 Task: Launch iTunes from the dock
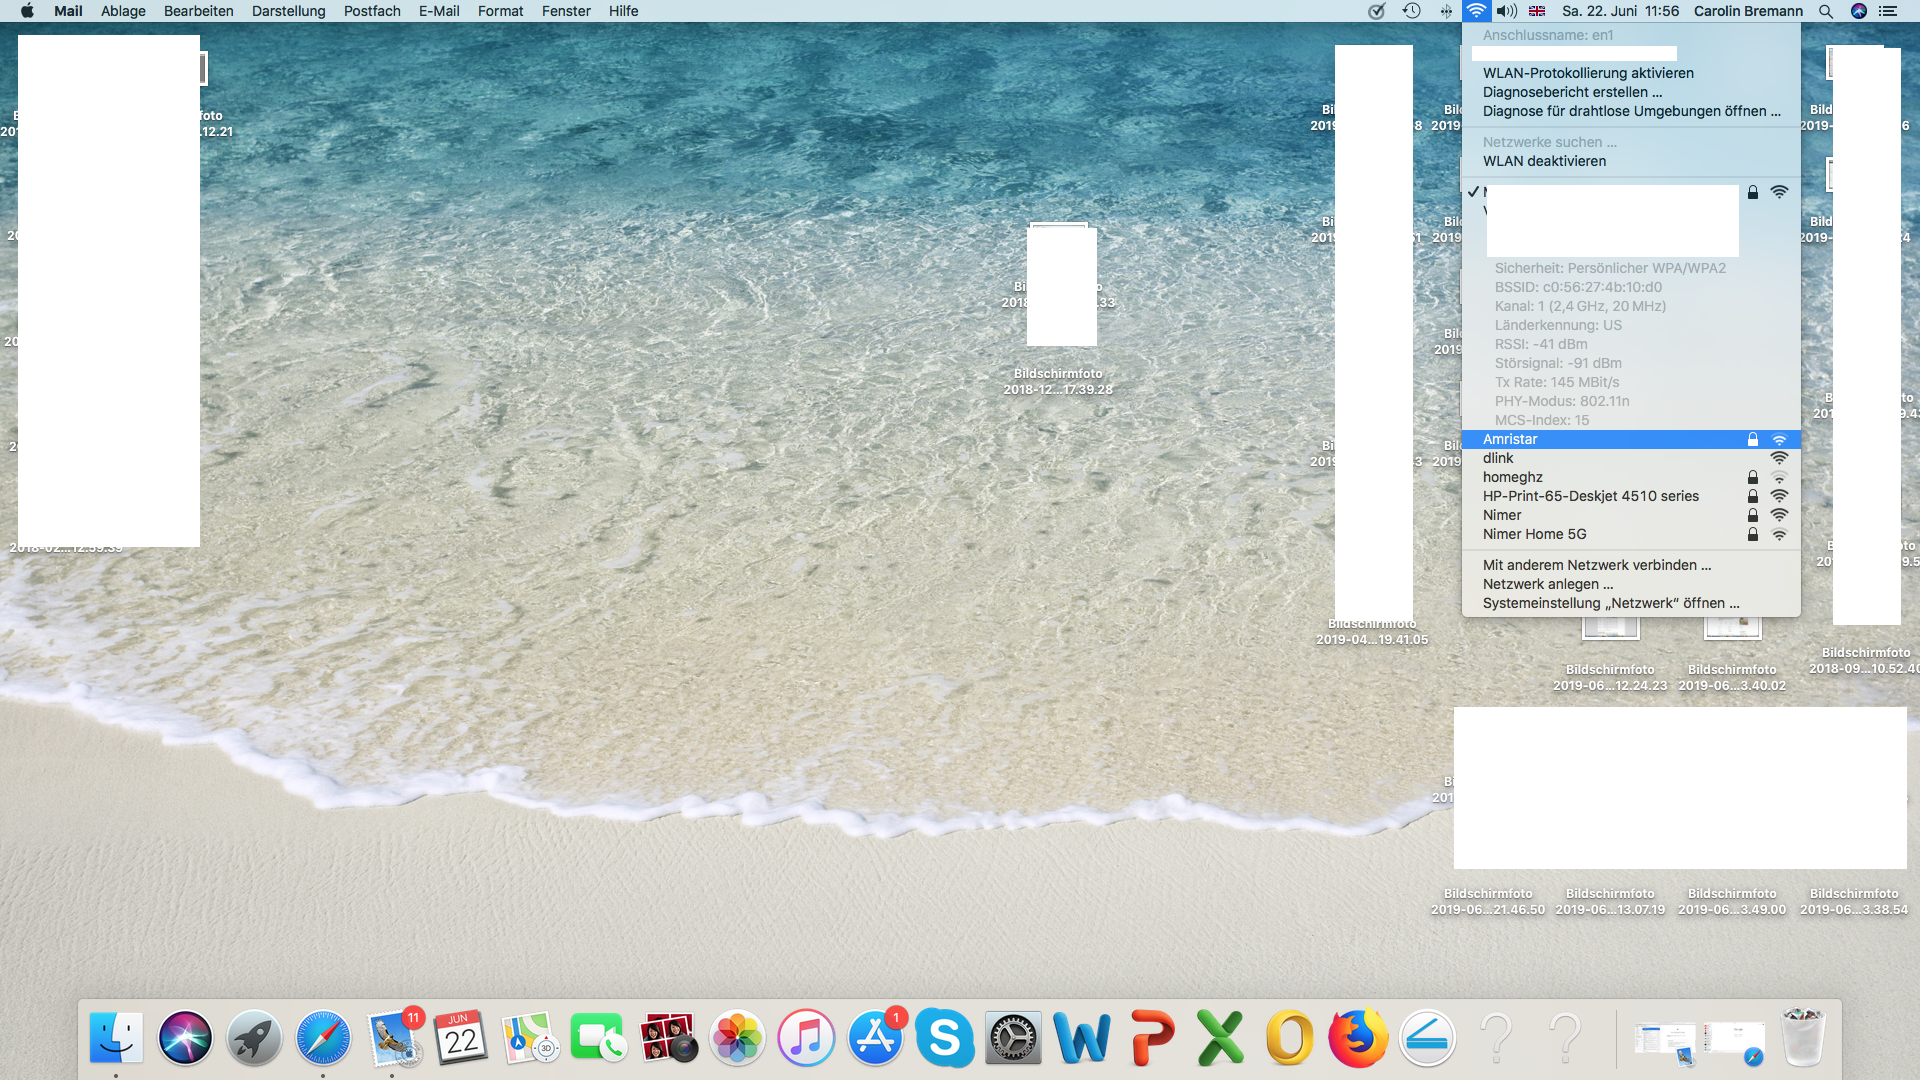pos(806,1038)
